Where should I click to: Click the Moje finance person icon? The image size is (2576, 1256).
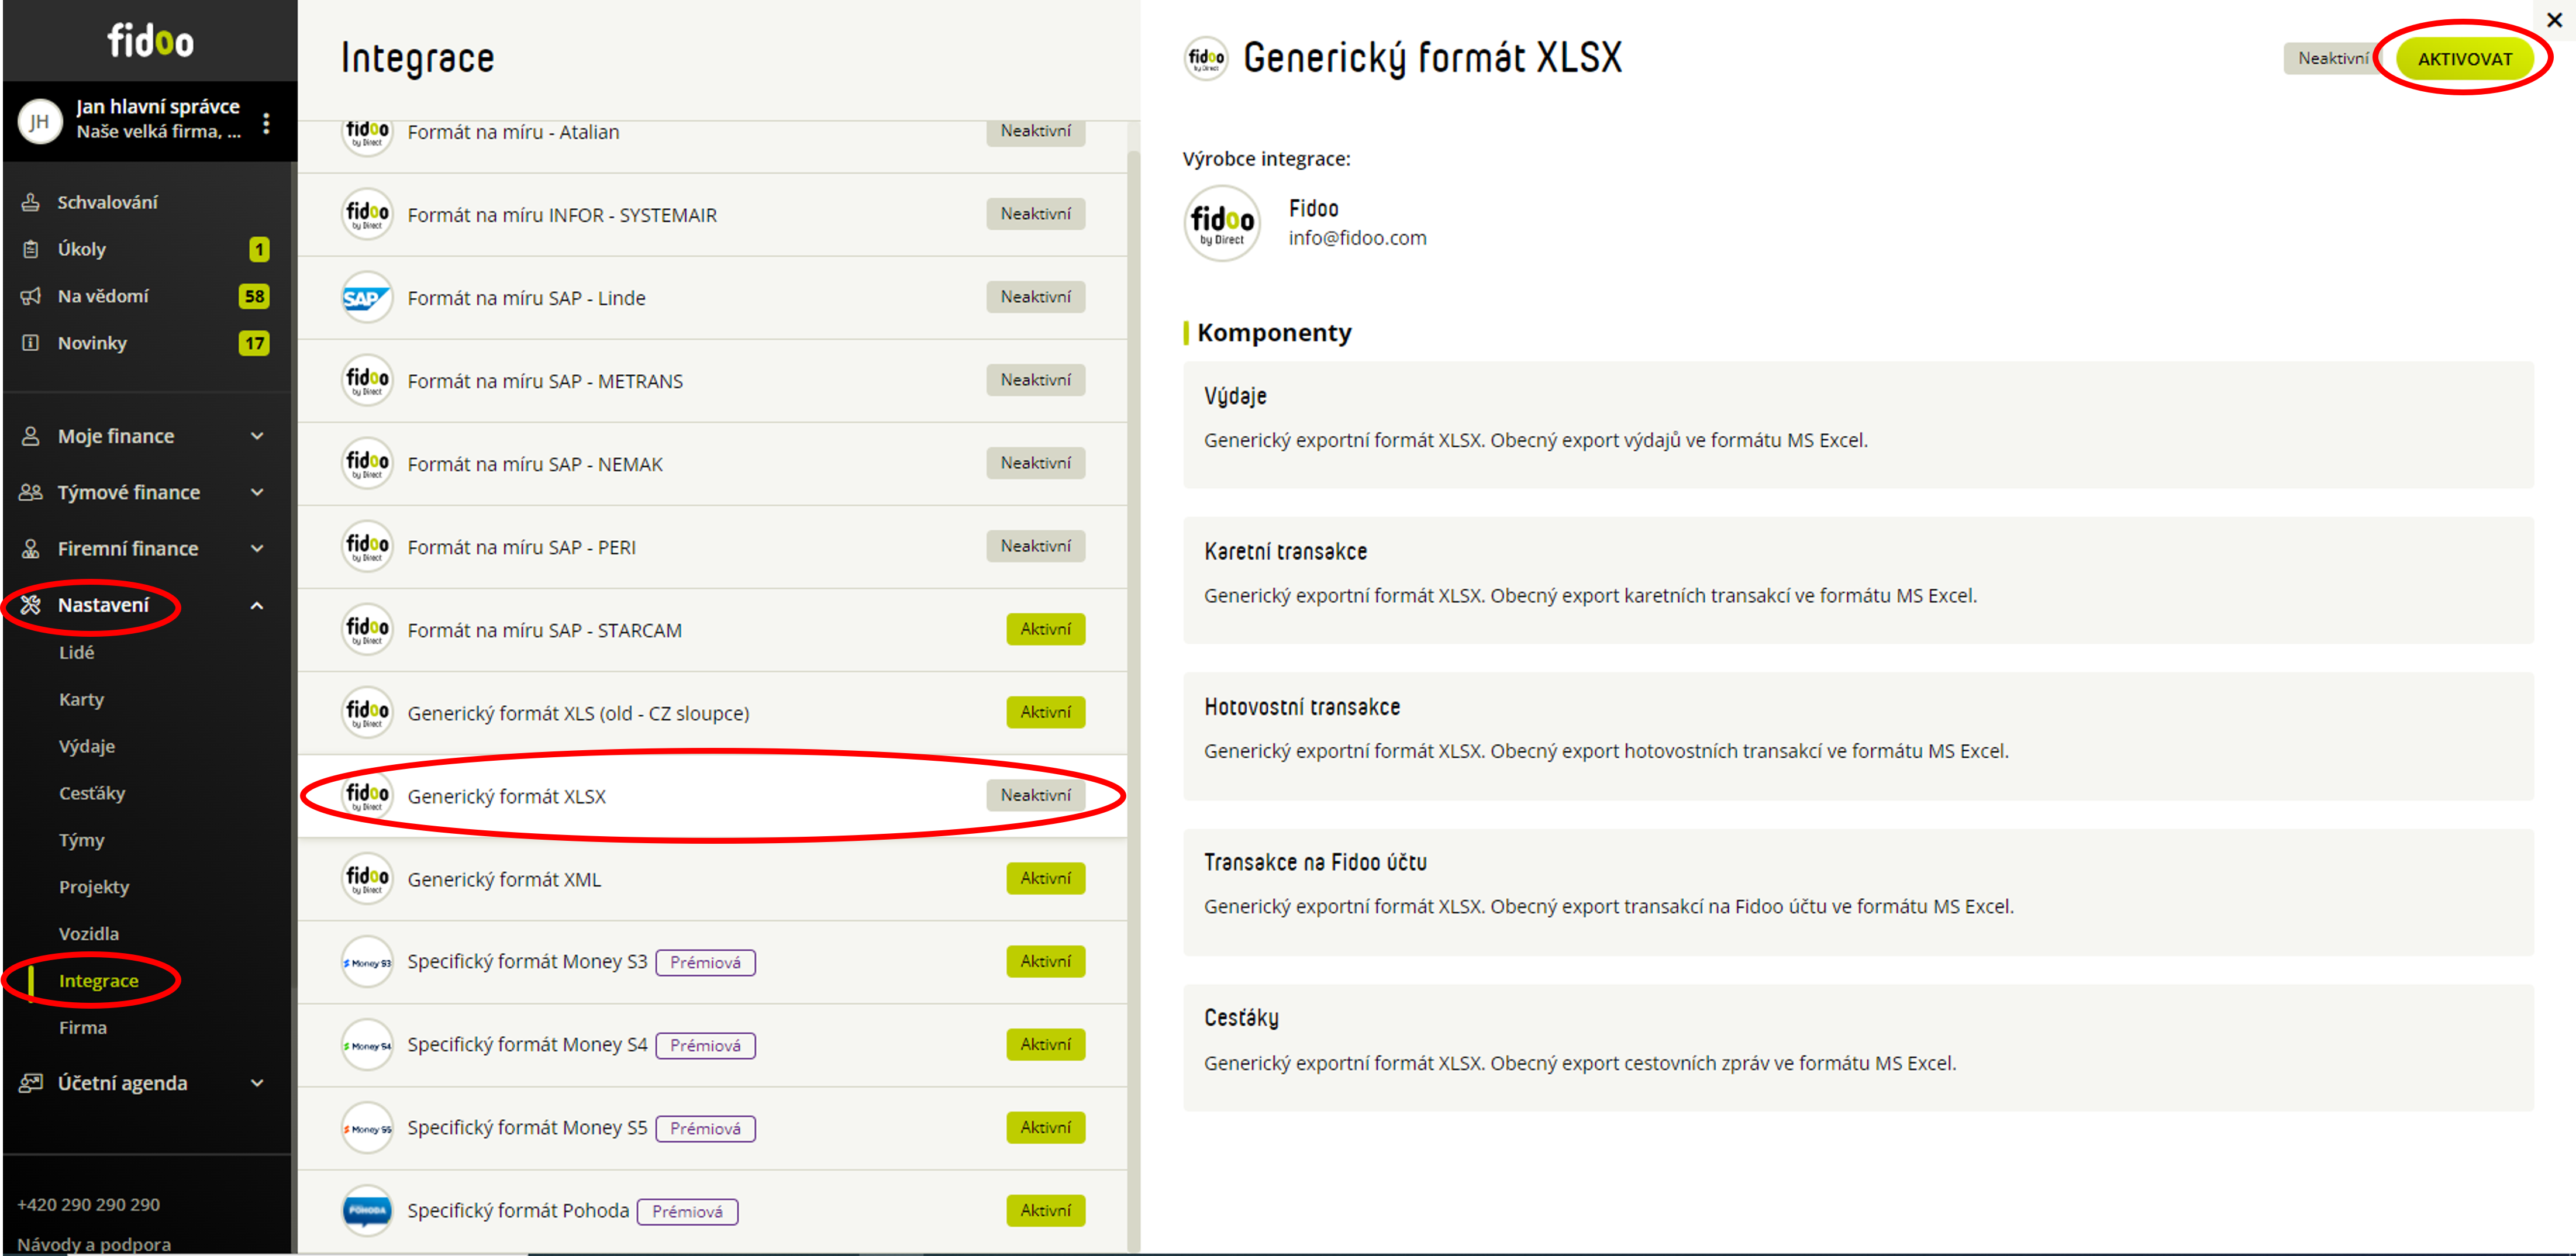click(31, 436)
